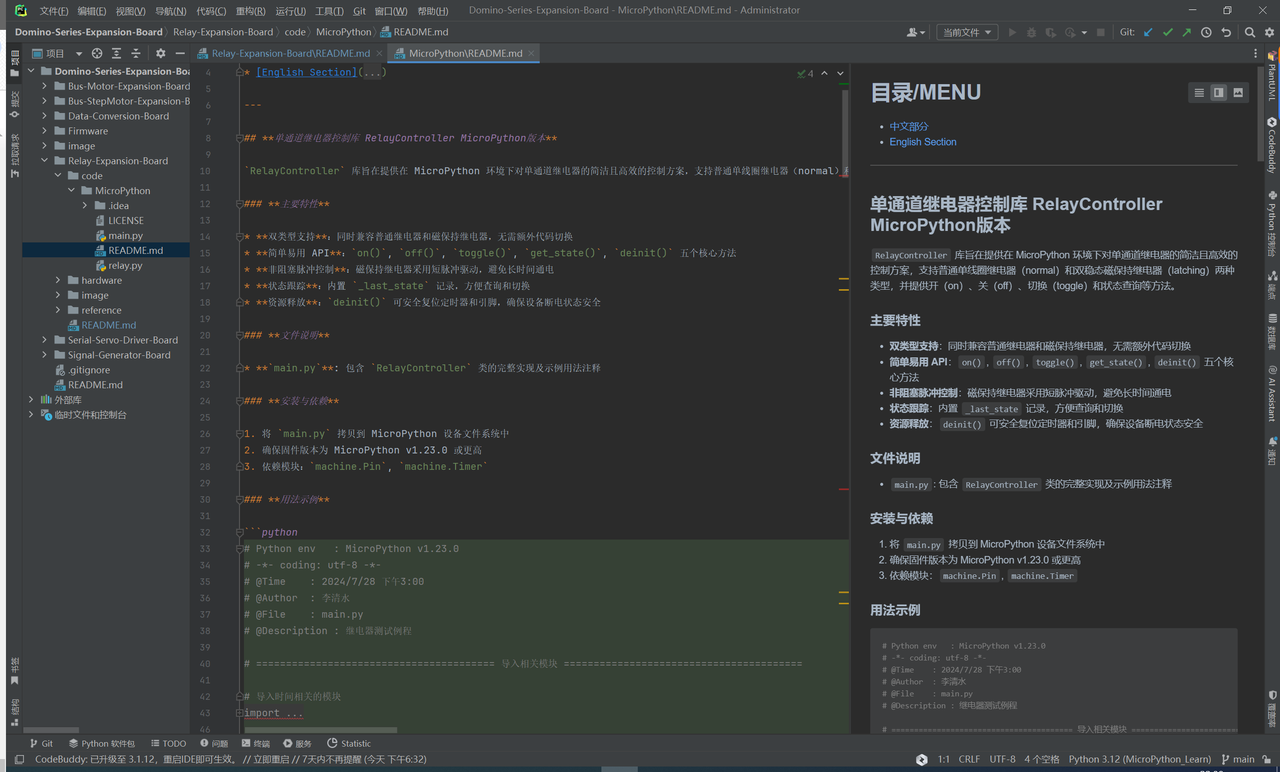
Task: Open AI Assistant side tool window
Action: point(1272,393)
